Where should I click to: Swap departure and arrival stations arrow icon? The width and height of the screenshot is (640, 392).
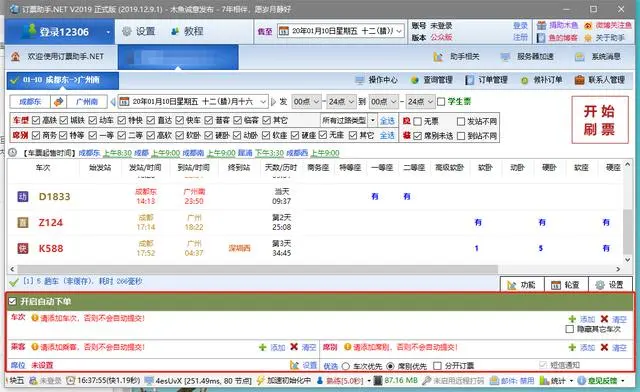click(x=58, y=101)
